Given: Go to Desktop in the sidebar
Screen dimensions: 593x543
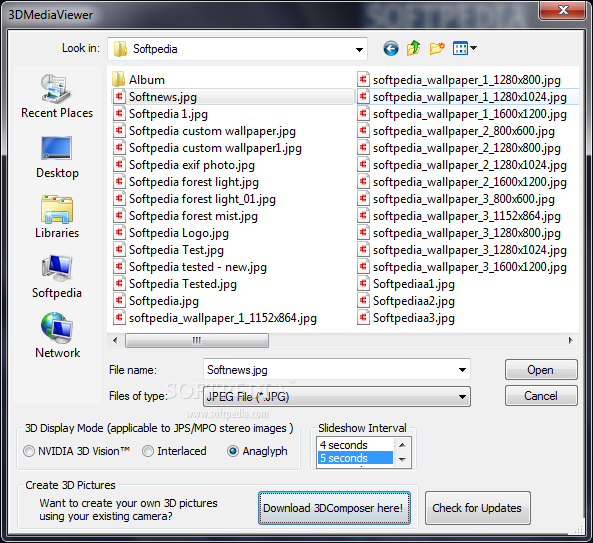Looking at the screenshot, I should 57,157.
